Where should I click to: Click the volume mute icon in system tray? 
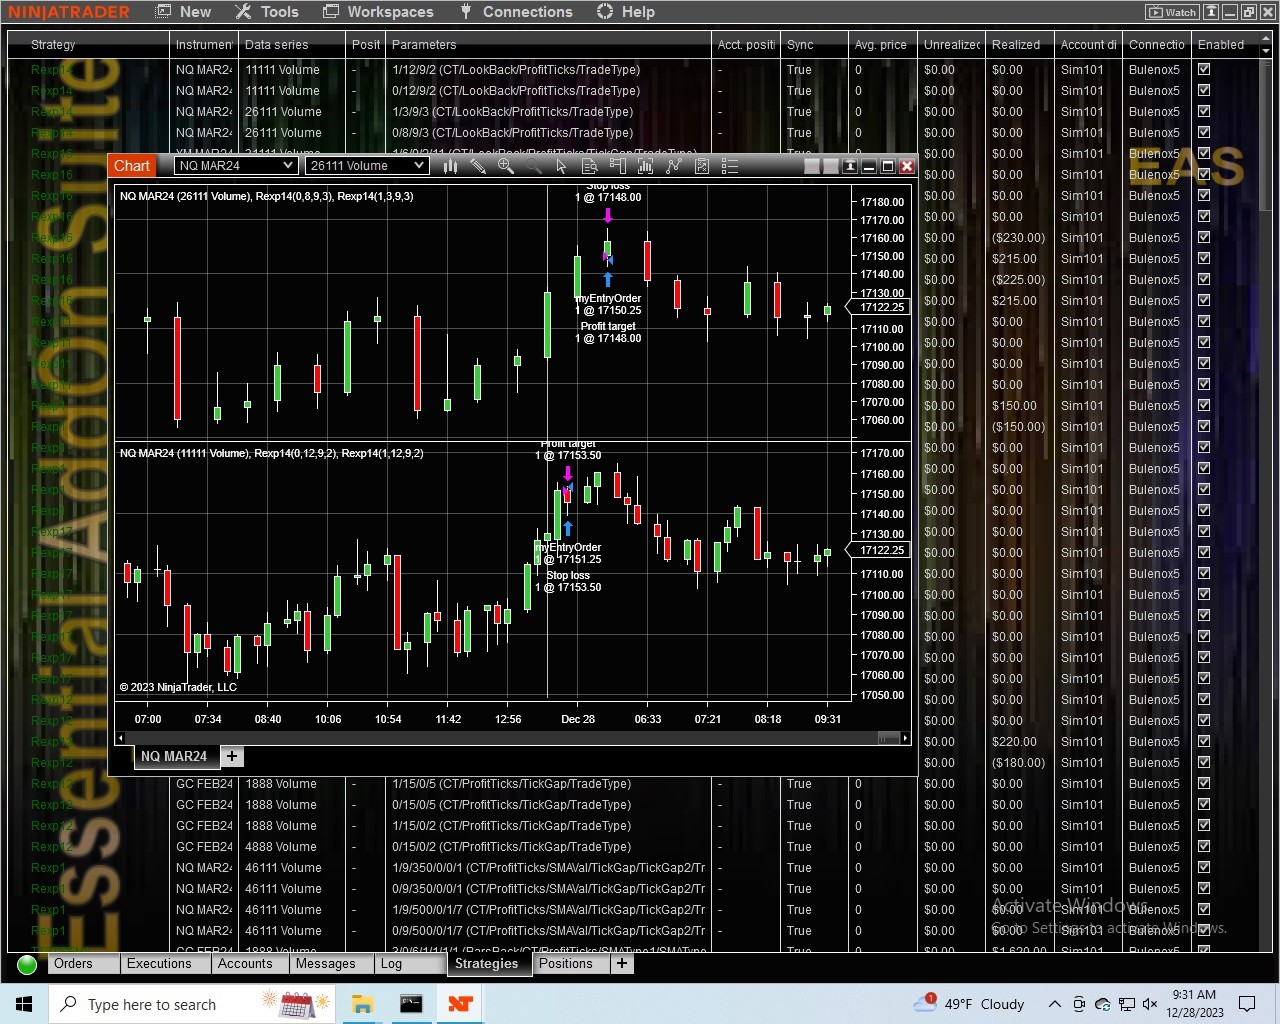[1150, 1003]
